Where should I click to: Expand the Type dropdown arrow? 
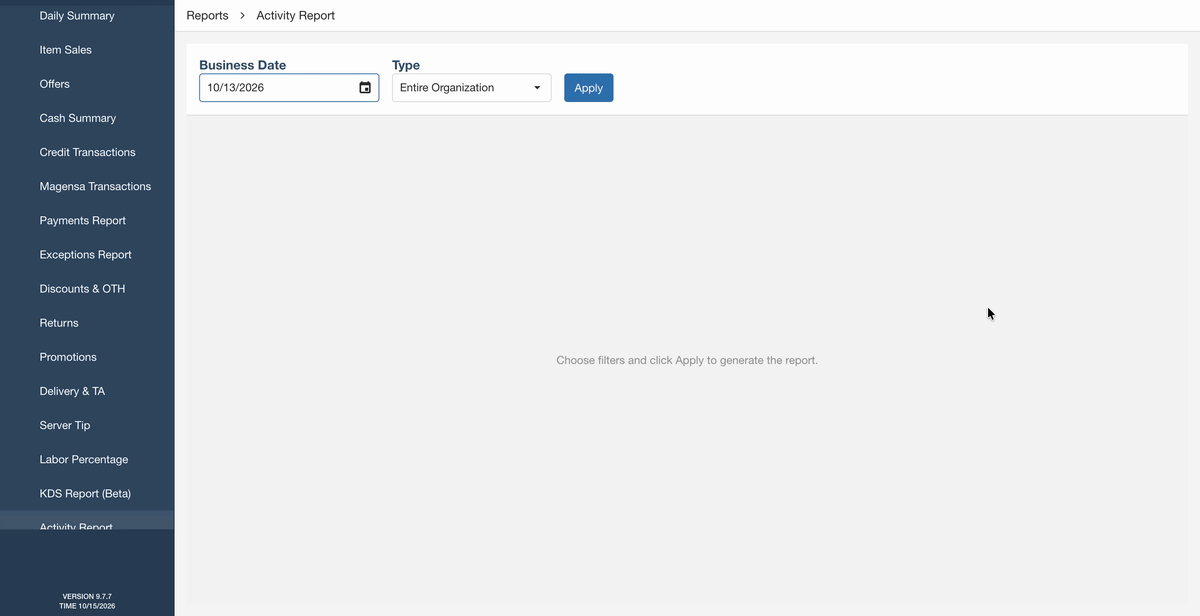click(x=537, y=88)
